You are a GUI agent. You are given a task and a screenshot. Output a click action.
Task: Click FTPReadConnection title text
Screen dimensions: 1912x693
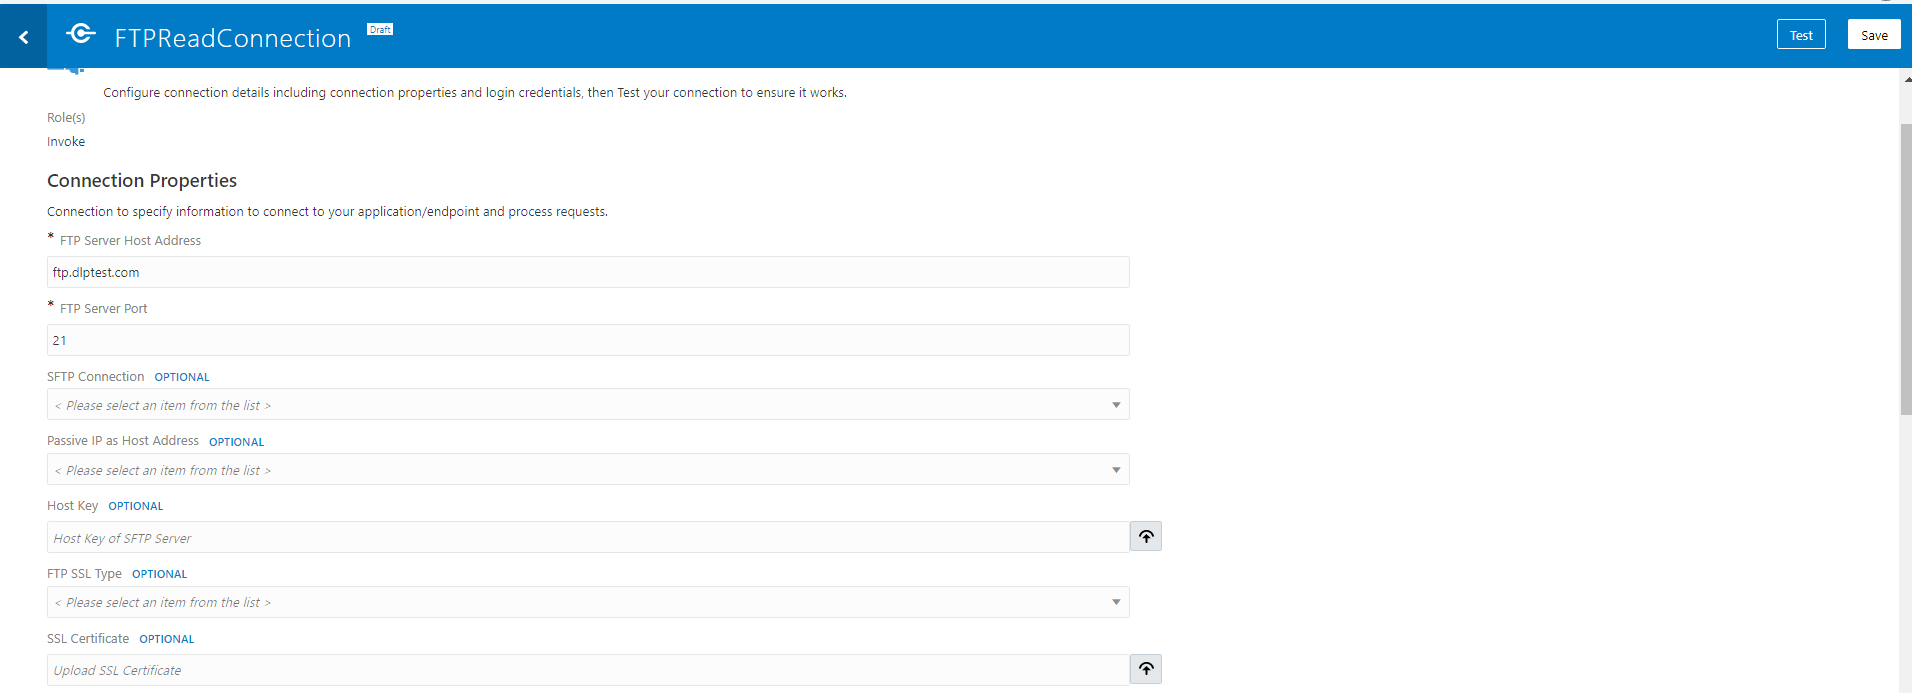[x=233, y=38]
